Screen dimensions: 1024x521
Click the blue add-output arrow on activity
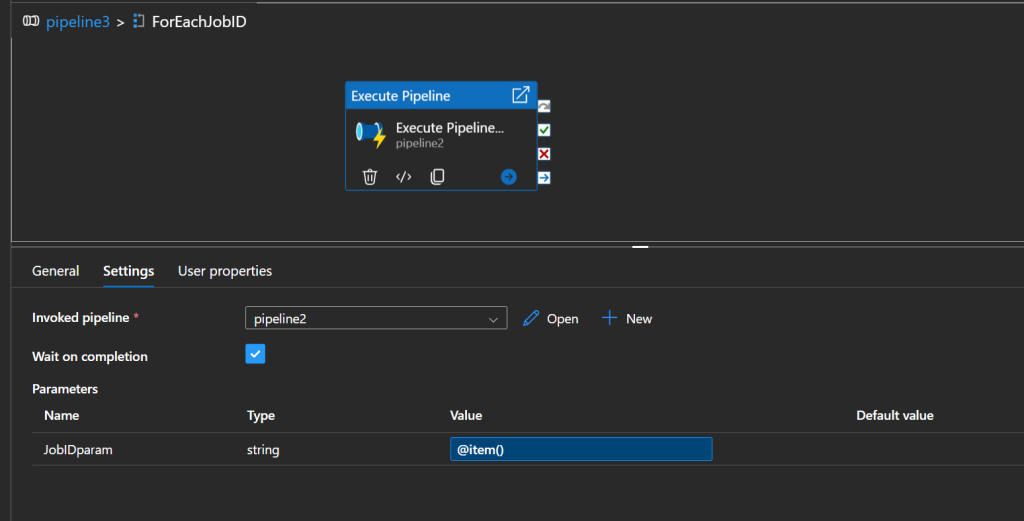[x=508, y=177]
